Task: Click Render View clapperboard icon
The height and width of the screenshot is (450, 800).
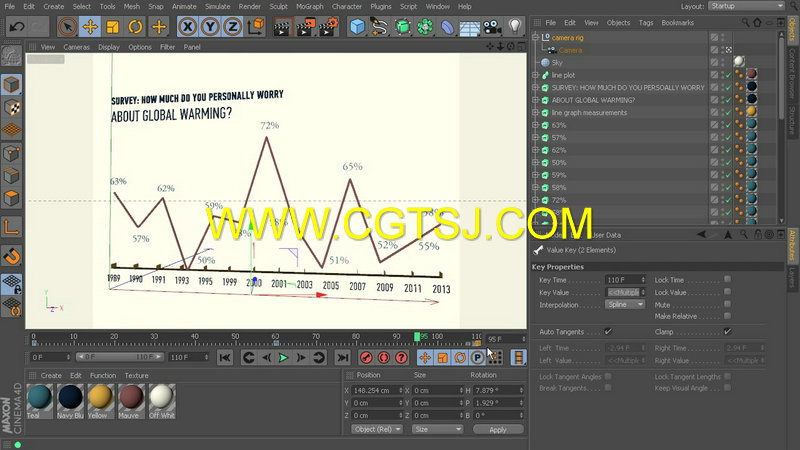Action: 282,26
